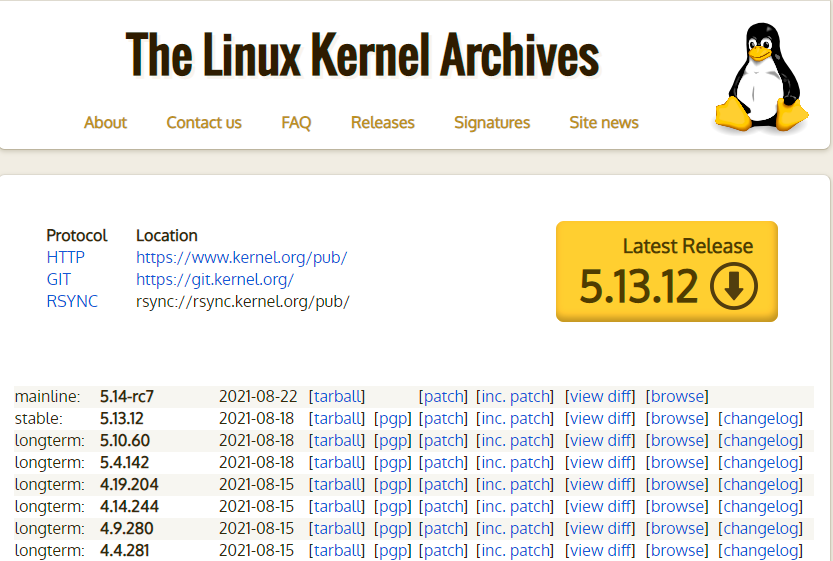The image size is (833, 561).
Task: Select version text 4.19.204
Action: point(129,484)
